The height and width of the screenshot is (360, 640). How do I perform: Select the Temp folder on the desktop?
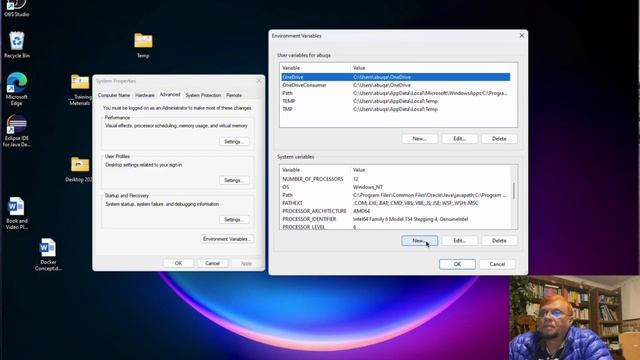tap(143, 45)
